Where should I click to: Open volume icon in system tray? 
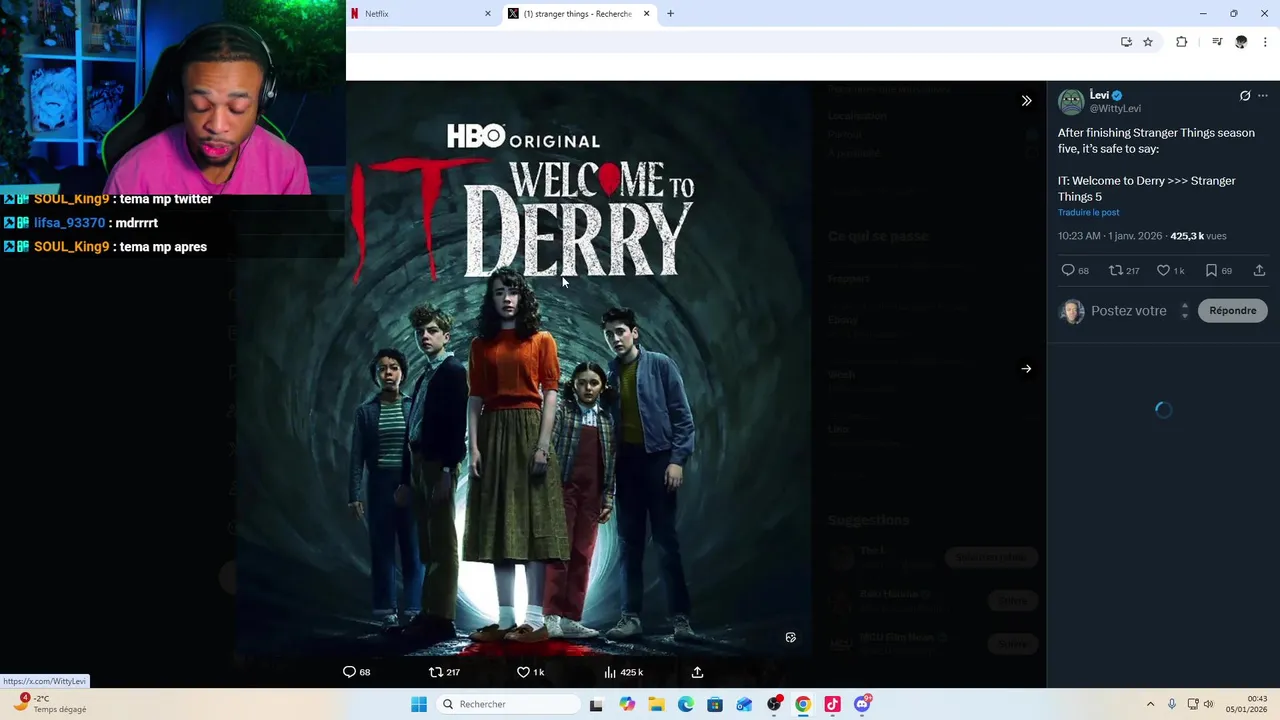point(1208,704)
